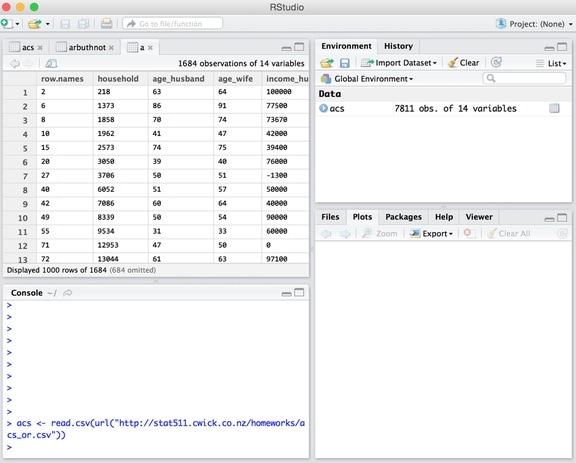Image resolution: width=576 pixels, height=463 pixels.
Task: Click the console working directory arrow icon
Action: (68, 293)
